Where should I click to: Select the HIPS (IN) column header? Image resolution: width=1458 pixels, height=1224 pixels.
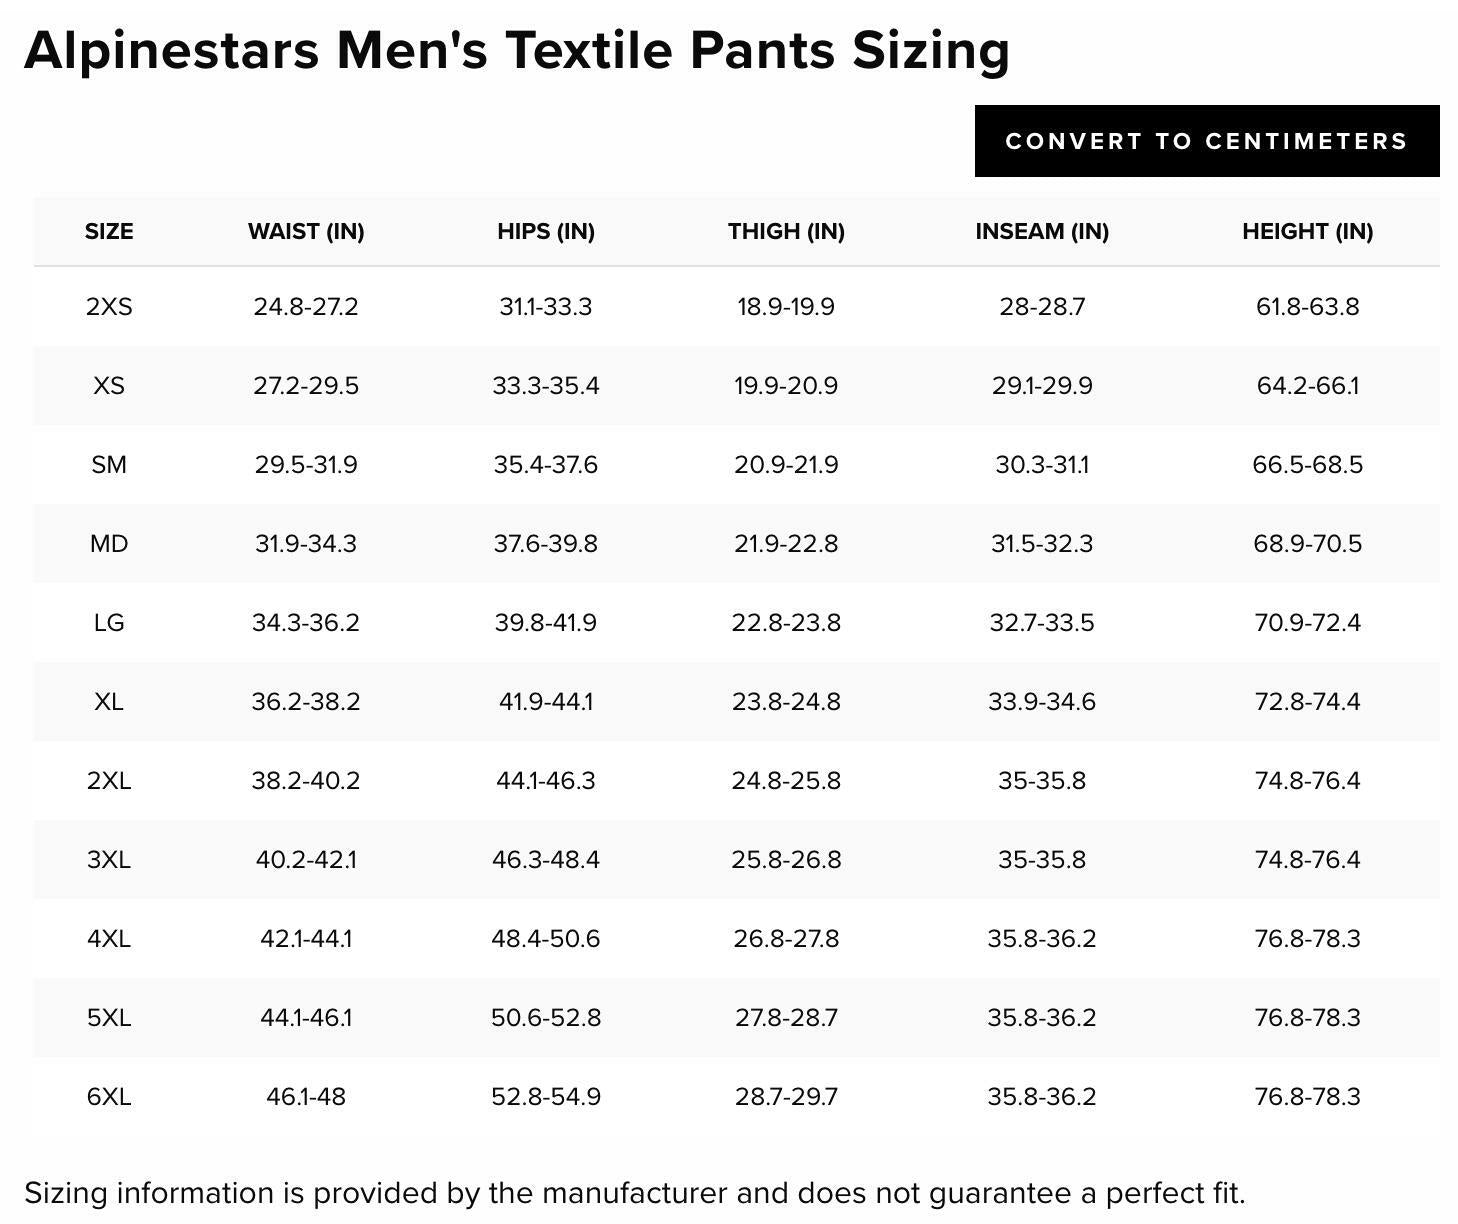point(546,231)
